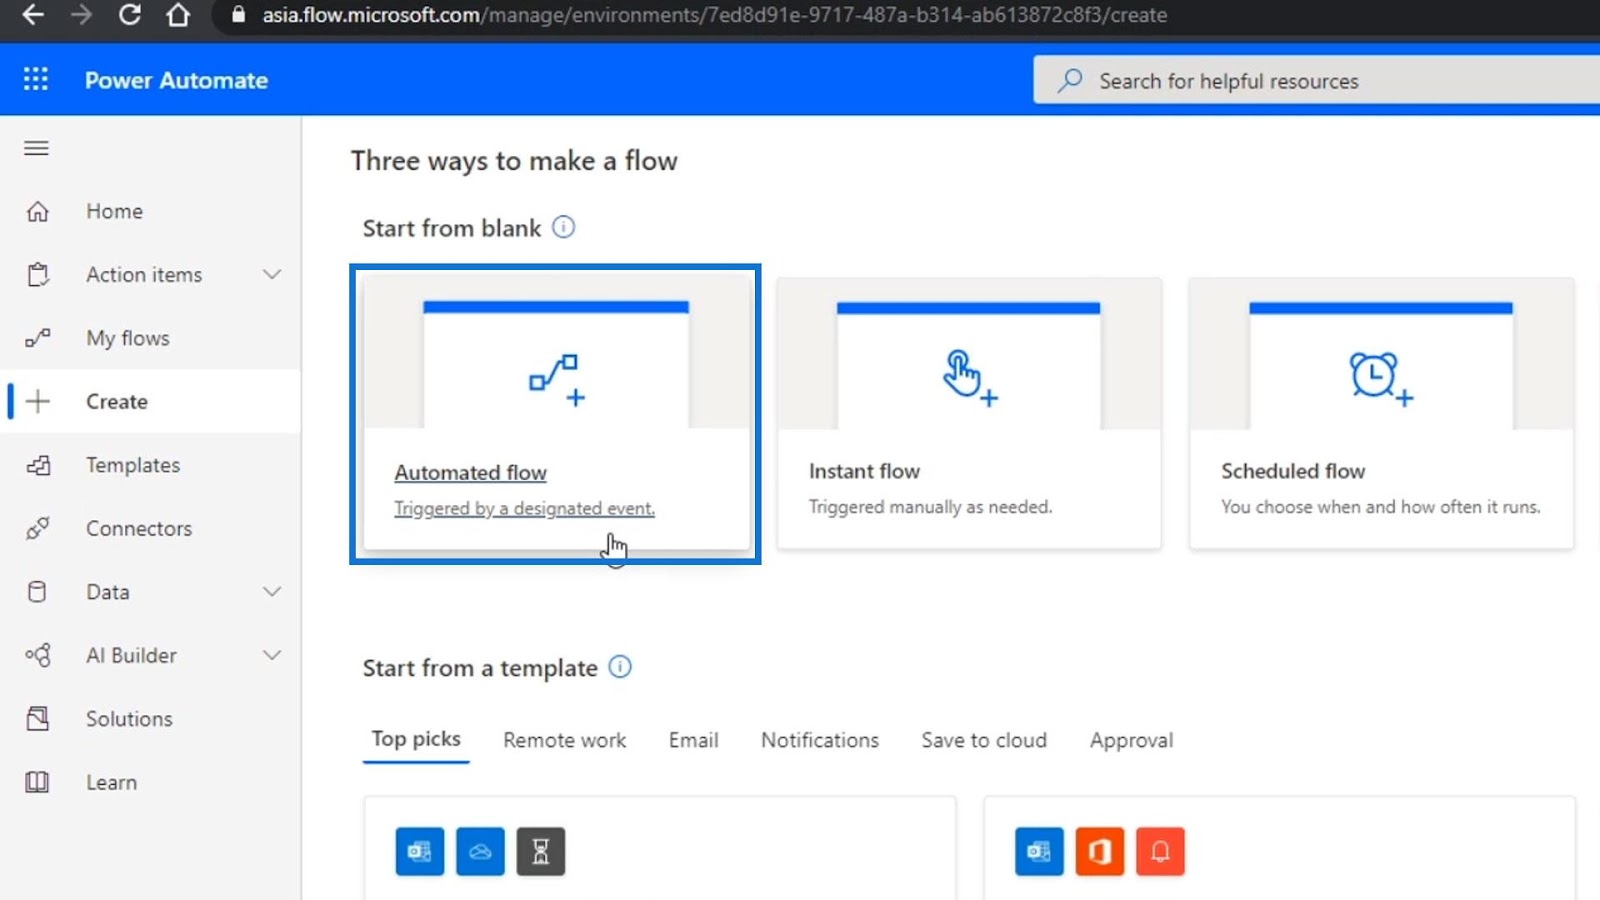Click the Learn book icon
Viewport: 1600px width, 900px height.
click(37, 782)
